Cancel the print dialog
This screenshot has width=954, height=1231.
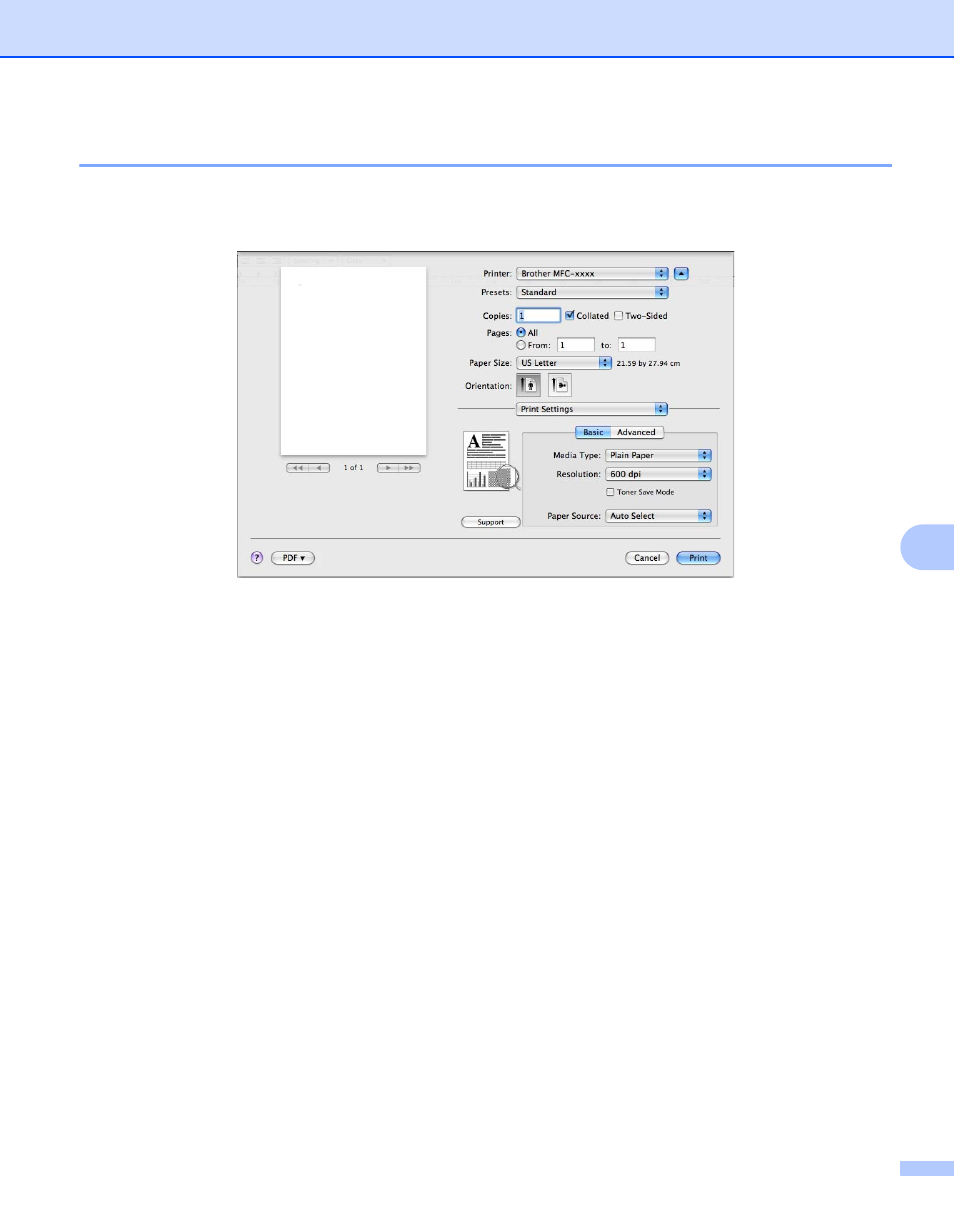(x=647, y=558)
